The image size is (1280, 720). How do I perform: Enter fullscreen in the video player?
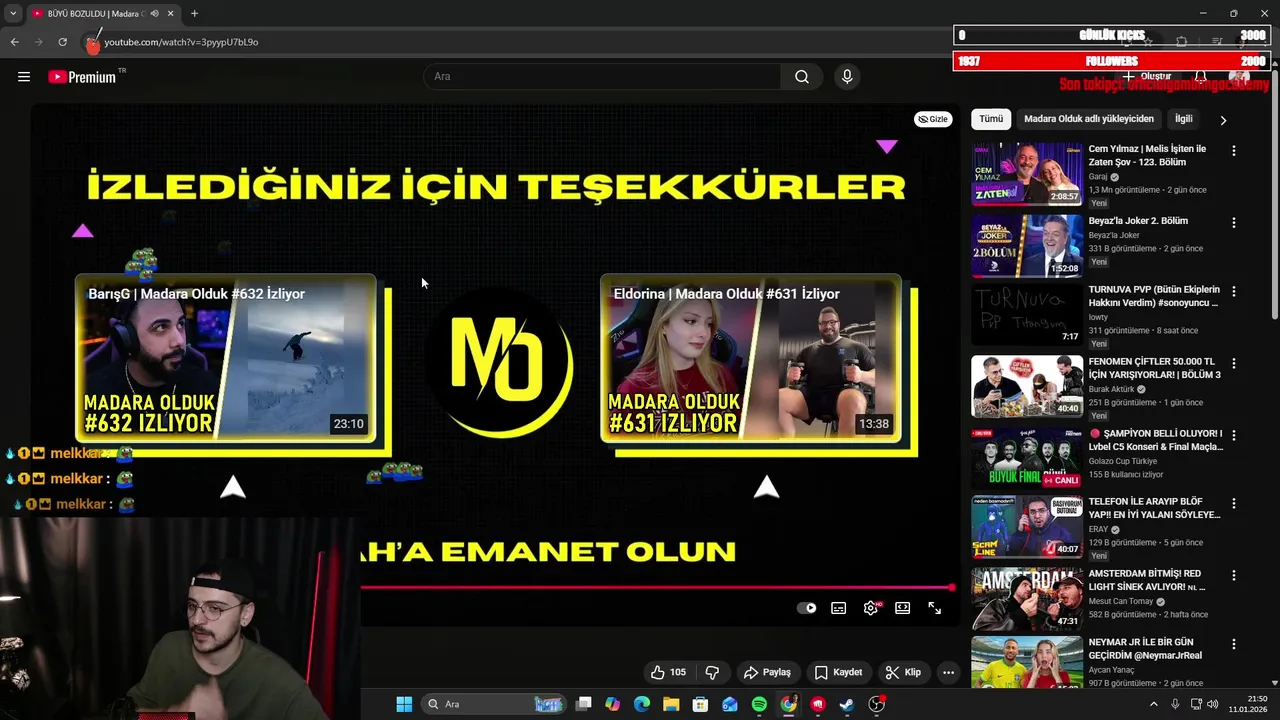(x=935, y=608)
